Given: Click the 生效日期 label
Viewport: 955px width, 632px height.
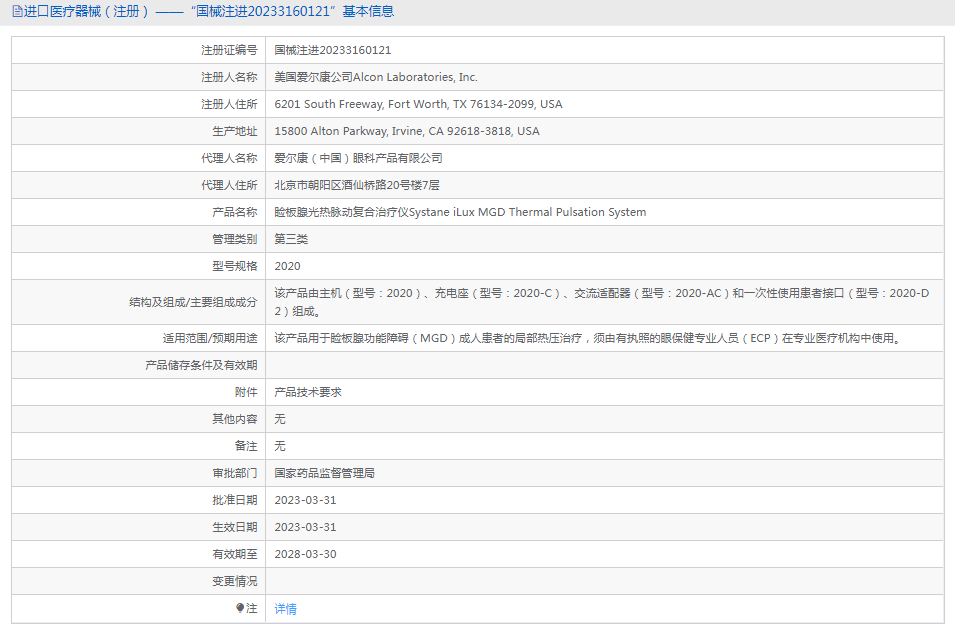Looking at the screenshot, I should [234, 527].
